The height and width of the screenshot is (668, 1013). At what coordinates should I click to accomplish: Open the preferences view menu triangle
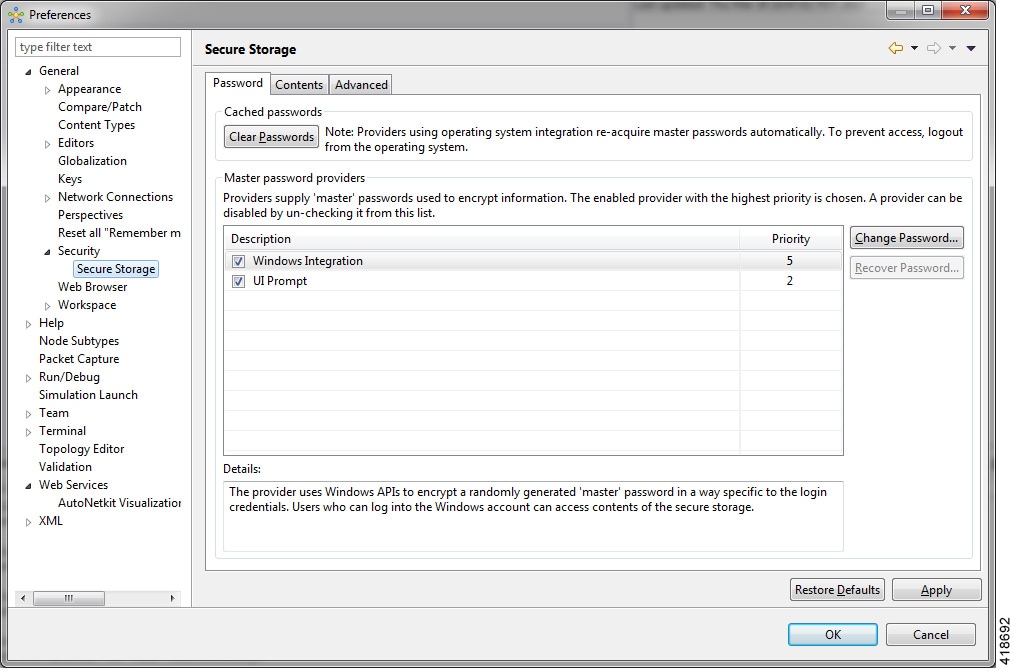point(971,48)
